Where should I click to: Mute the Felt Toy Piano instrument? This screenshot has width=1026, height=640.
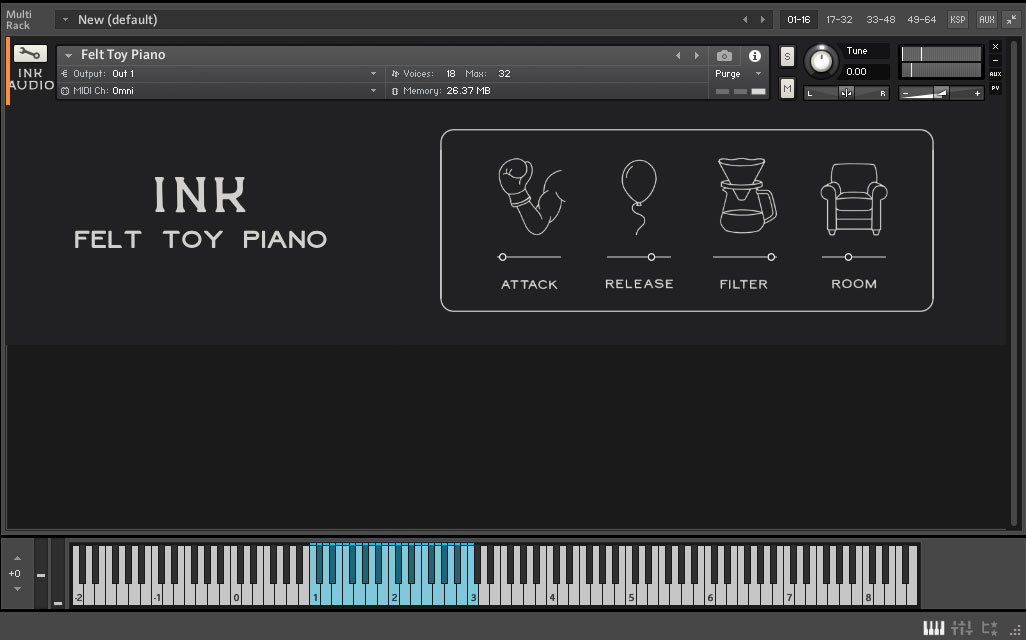(x=787, y=88)
